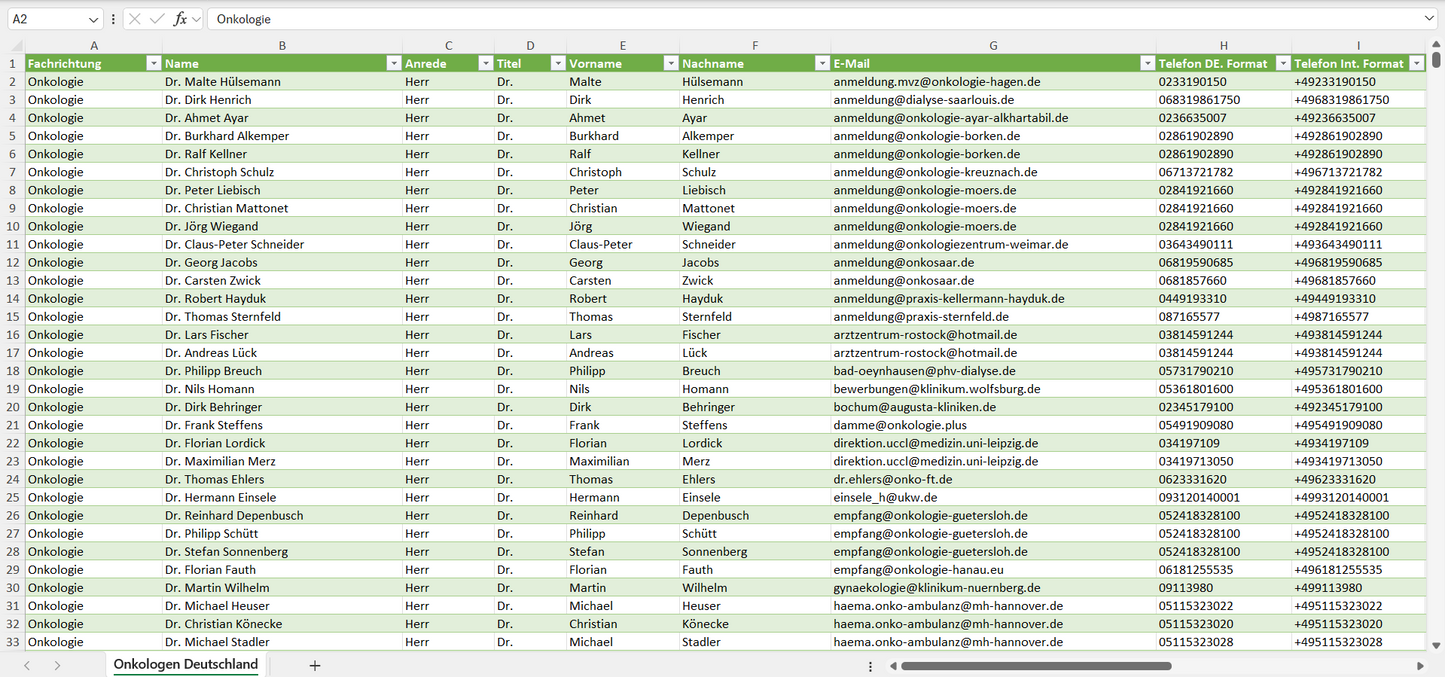Open the Nachname column filter dropdown
Image resolution: width=1445 pixels, height=677 pixels.
pyautogui.click(x=821, y=63)
